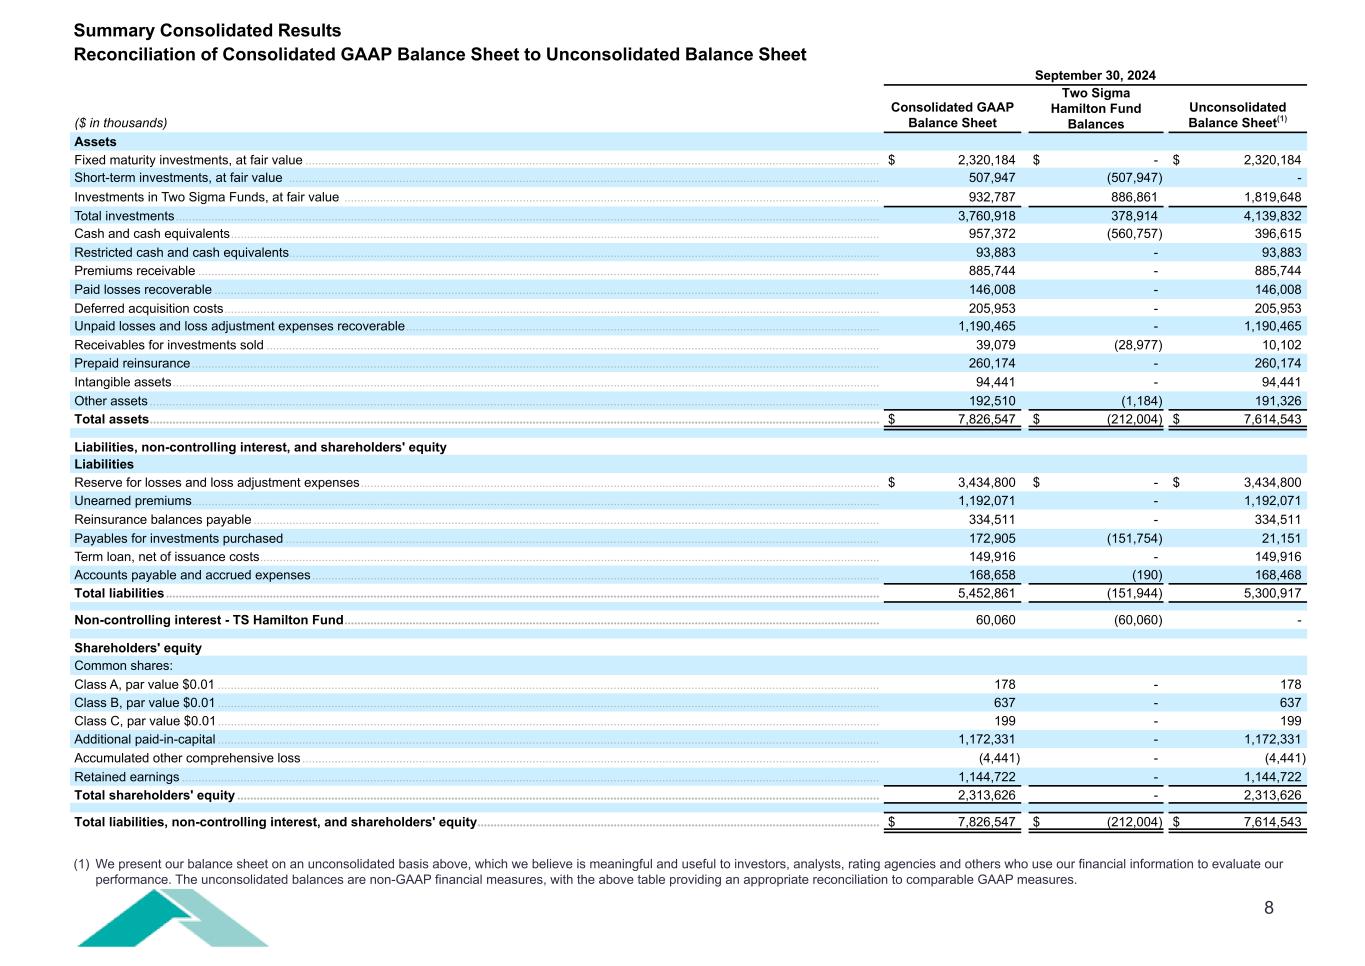This screenshot has width=1365, height=966.
Task: Select the Shareholders' equity heading
Action: click(x=138, y=648)
